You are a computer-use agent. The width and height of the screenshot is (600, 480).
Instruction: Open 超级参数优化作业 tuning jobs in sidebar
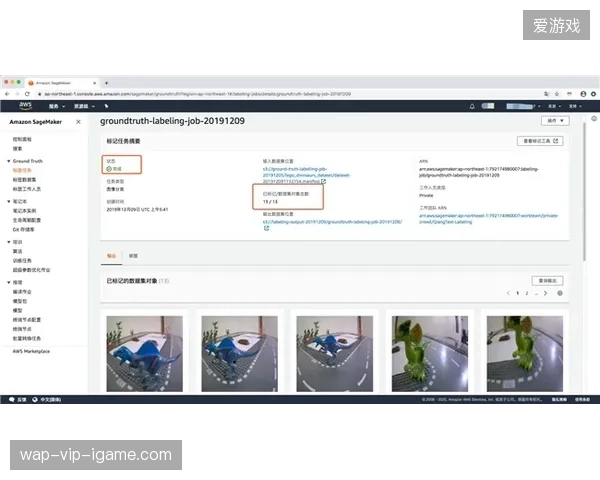click(x=31, y=270)
